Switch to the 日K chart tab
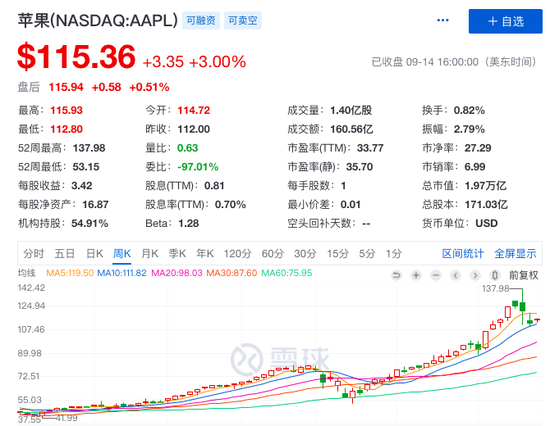Image resolution: width=550 pixels, height=426 pixels. coord(95,253)
